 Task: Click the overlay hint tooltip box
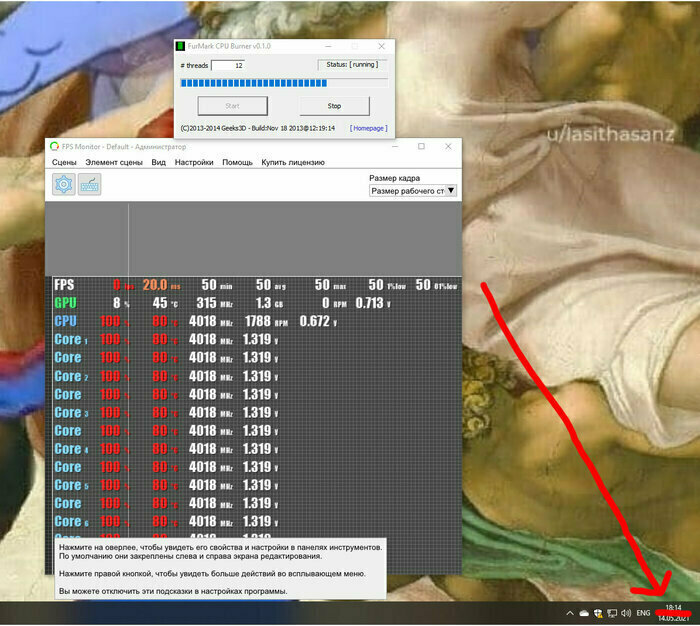[221, 569]
